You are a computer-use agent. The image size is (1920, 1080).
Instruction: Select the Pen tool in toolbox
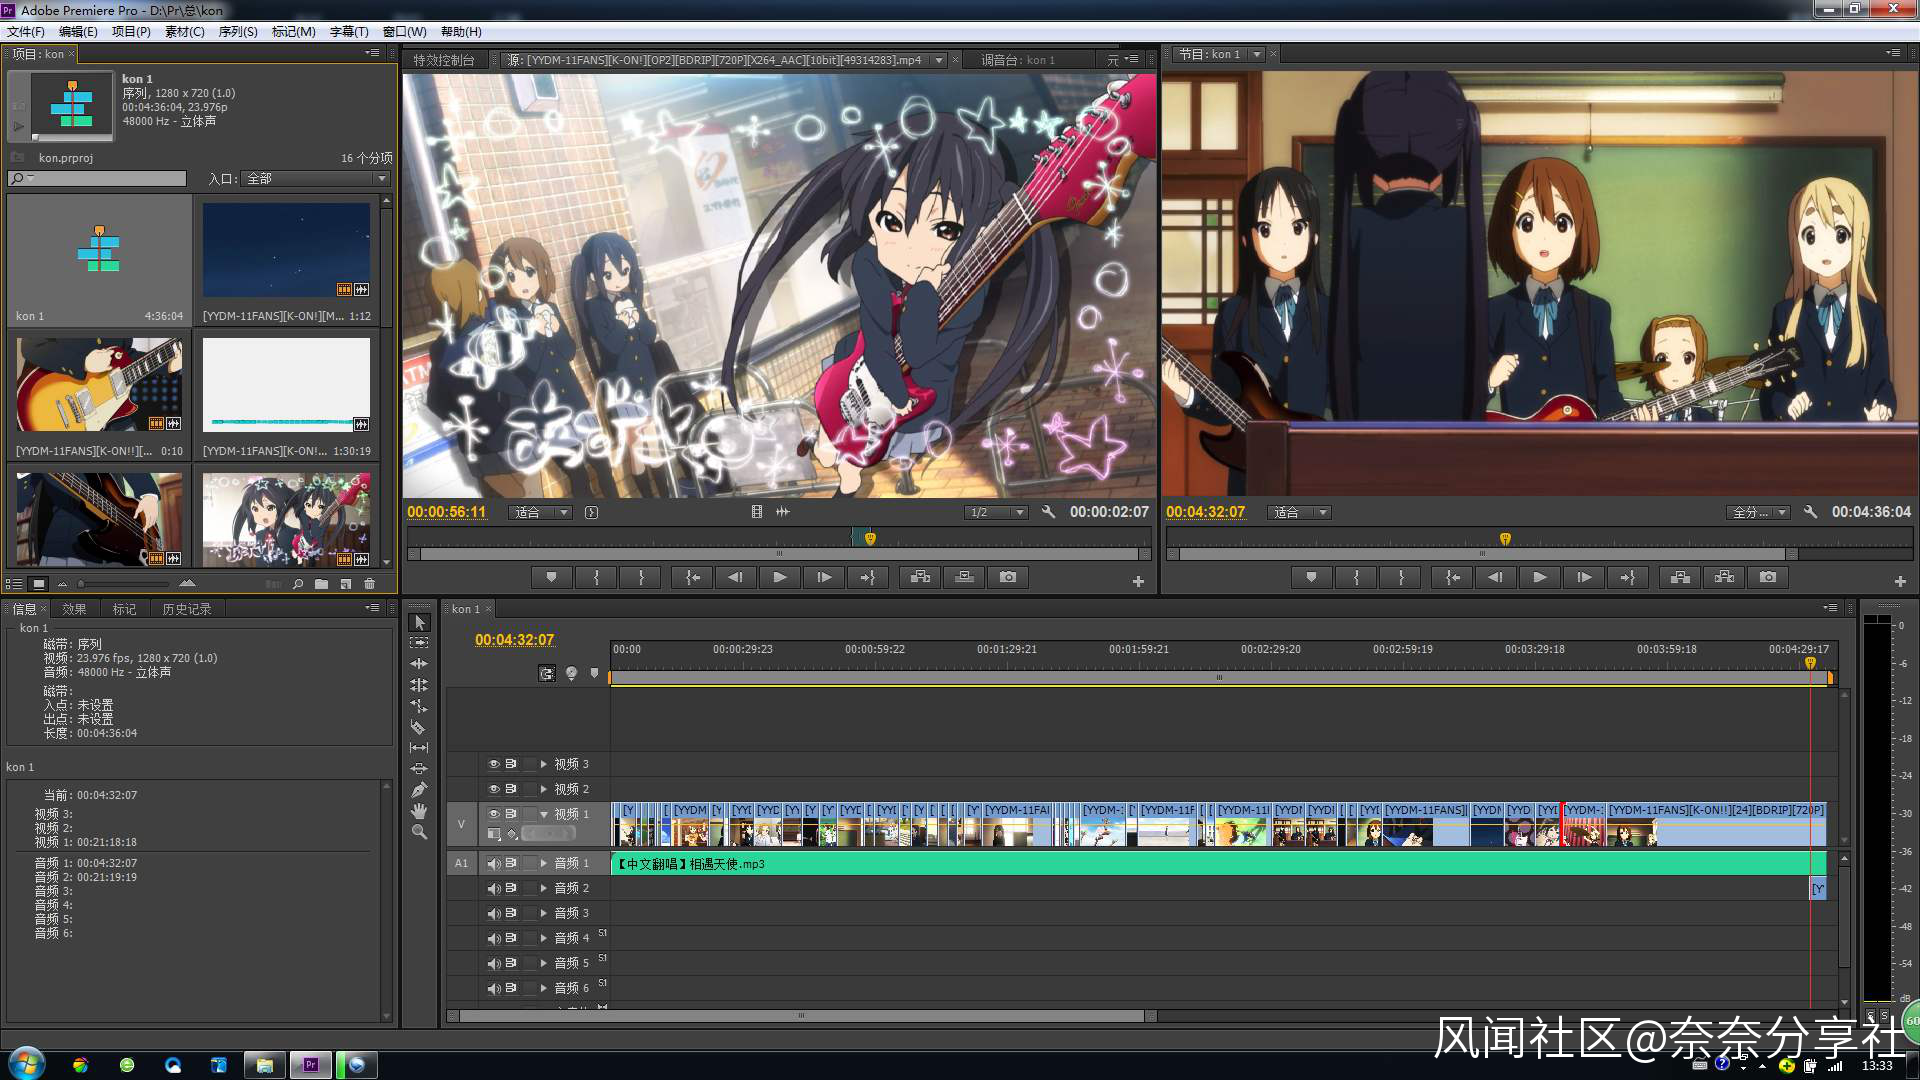(x=419, y=790)
